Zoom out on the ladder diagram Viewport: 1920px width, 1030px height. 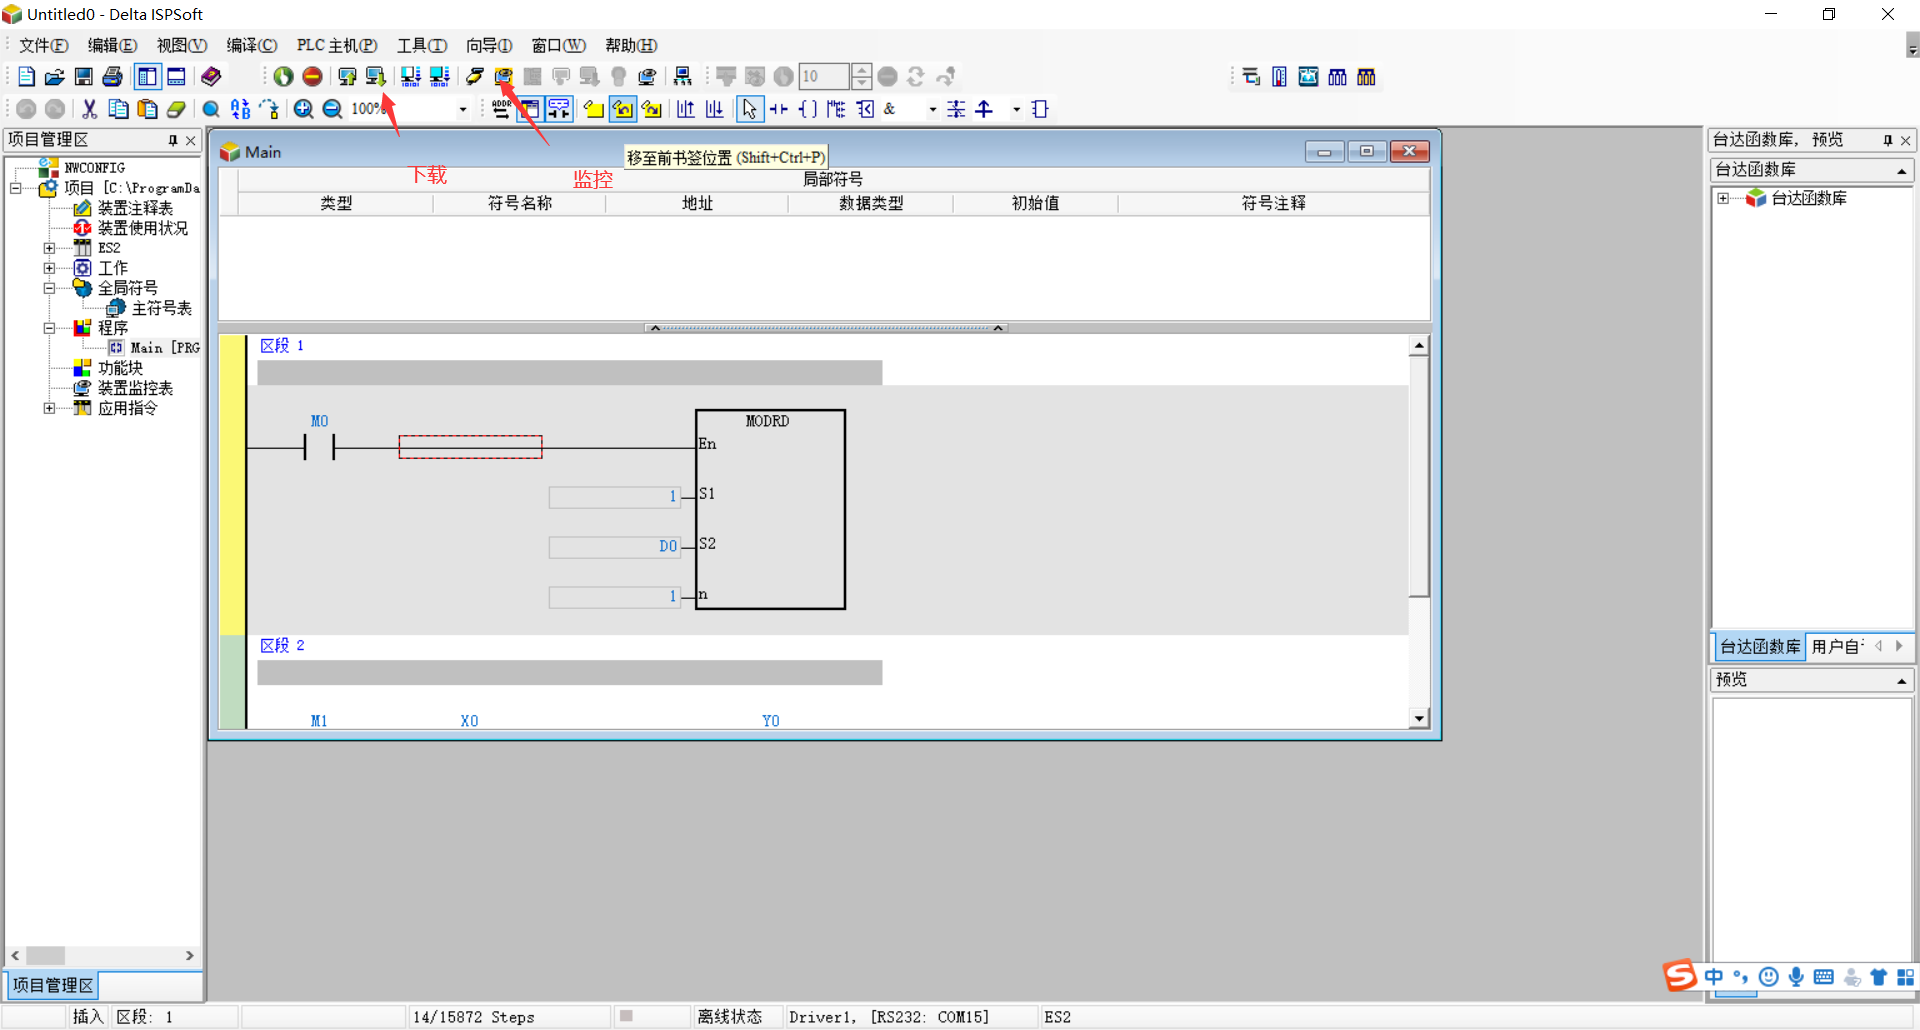pos(332,109)
